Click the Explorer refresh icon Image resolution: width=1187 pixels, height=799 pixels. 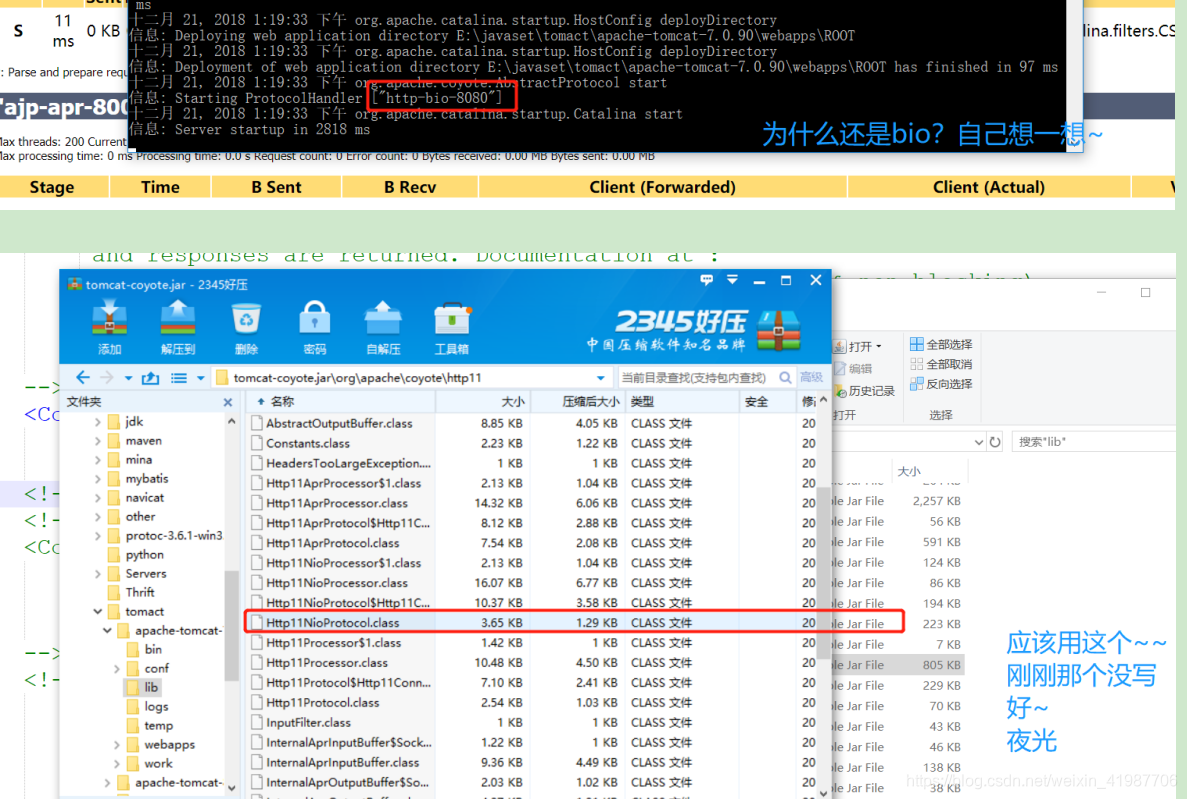pos(995,442)
